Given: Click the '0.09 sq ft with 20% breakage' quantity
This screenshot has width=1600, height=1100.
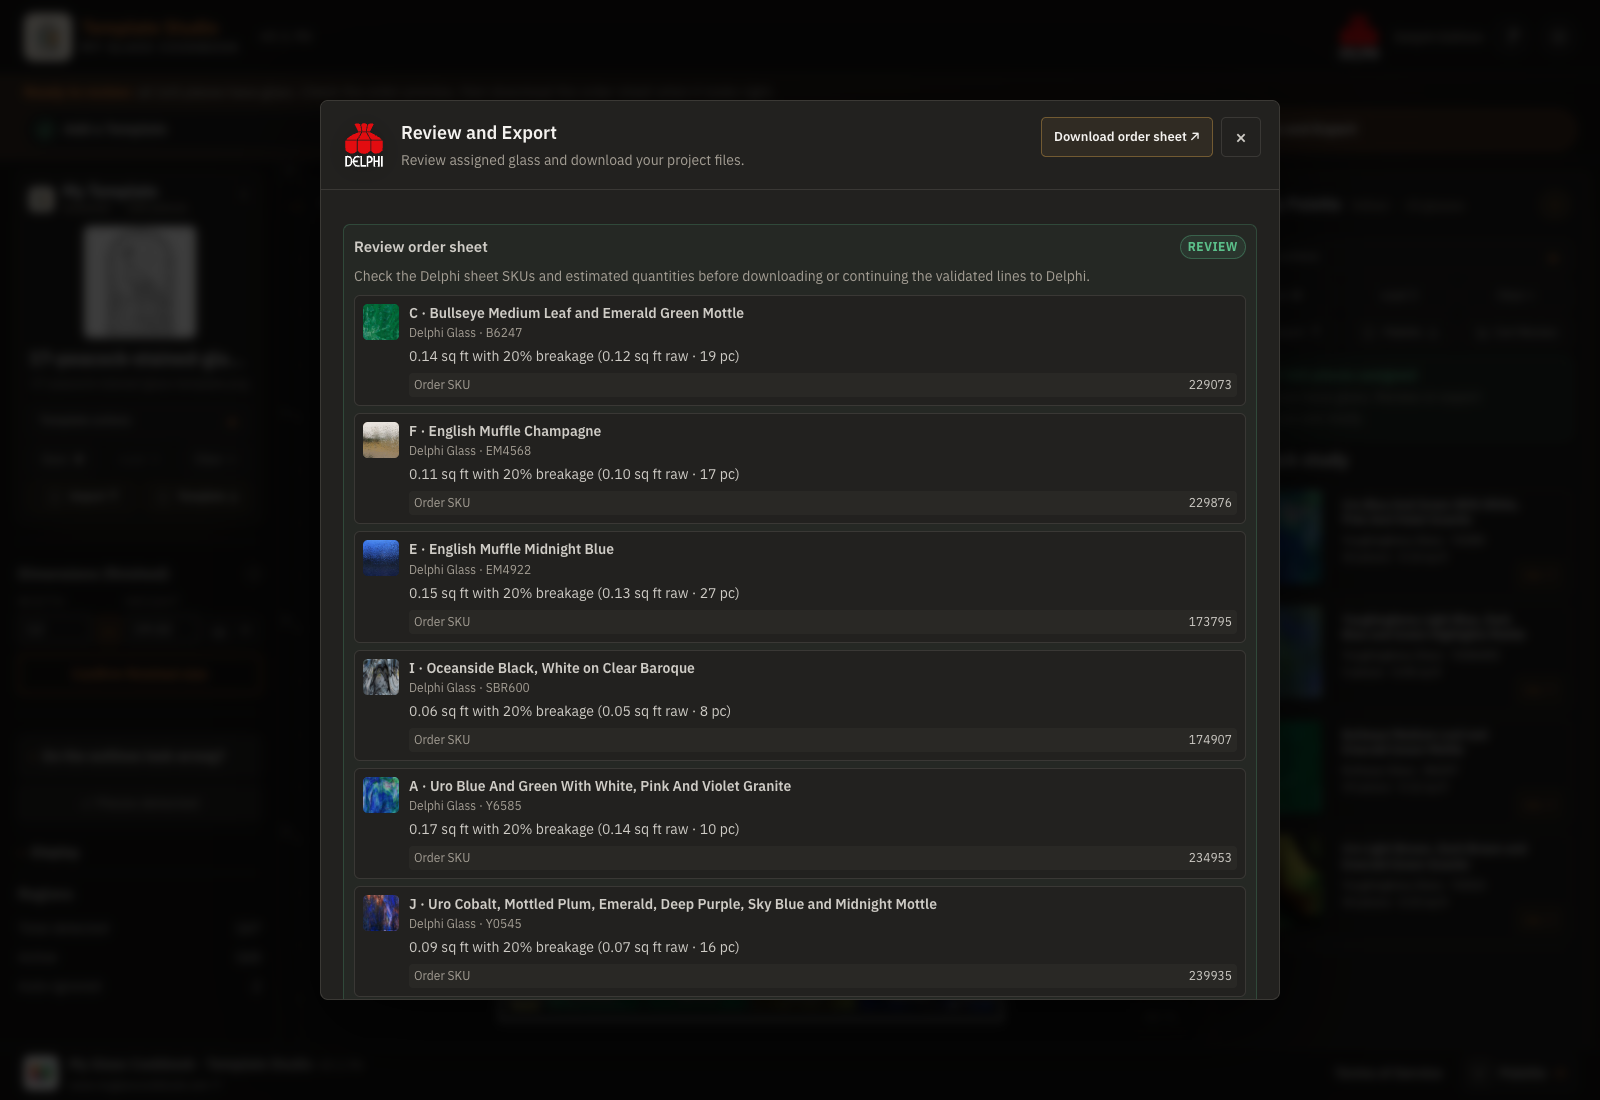Looking at the screenshot, I should 574,947.
